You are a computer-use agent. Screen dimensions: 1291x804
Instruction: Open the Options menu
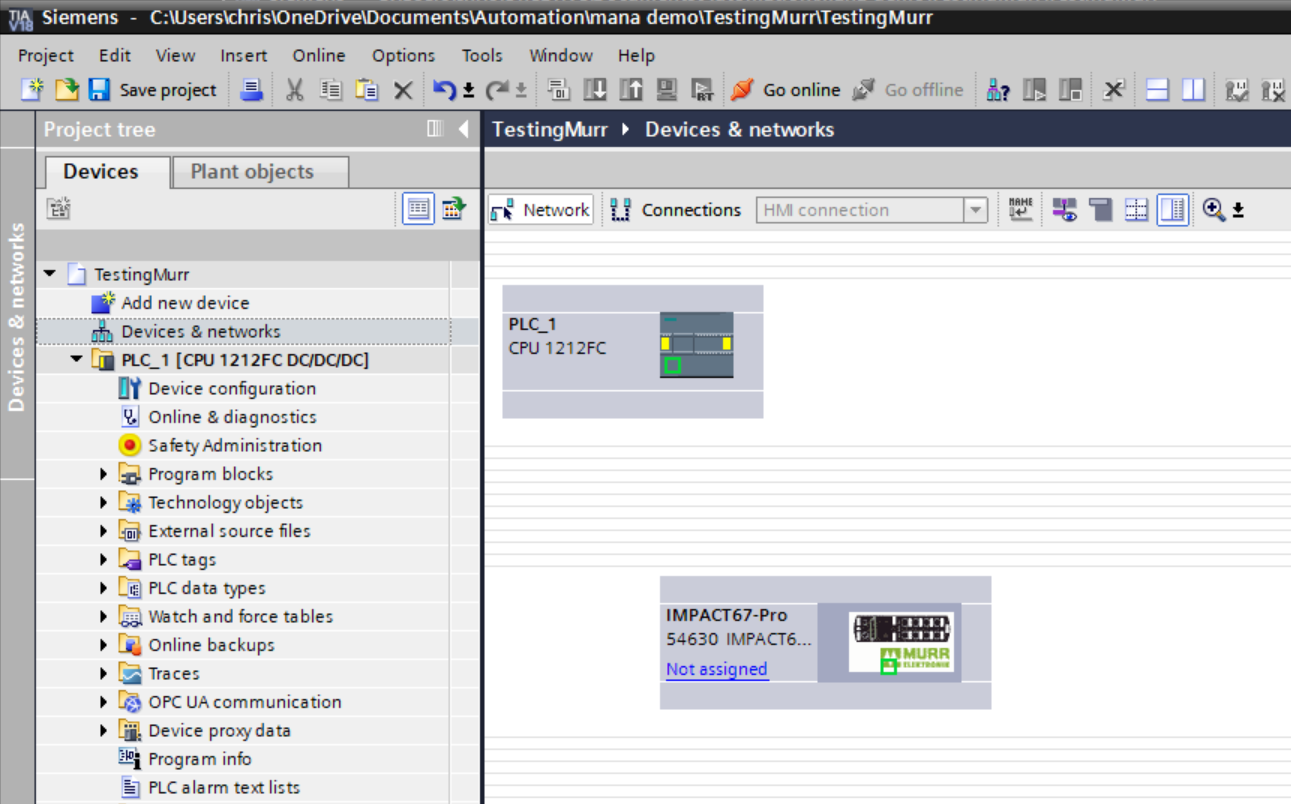pyautogui.click(x=404, y=55)
